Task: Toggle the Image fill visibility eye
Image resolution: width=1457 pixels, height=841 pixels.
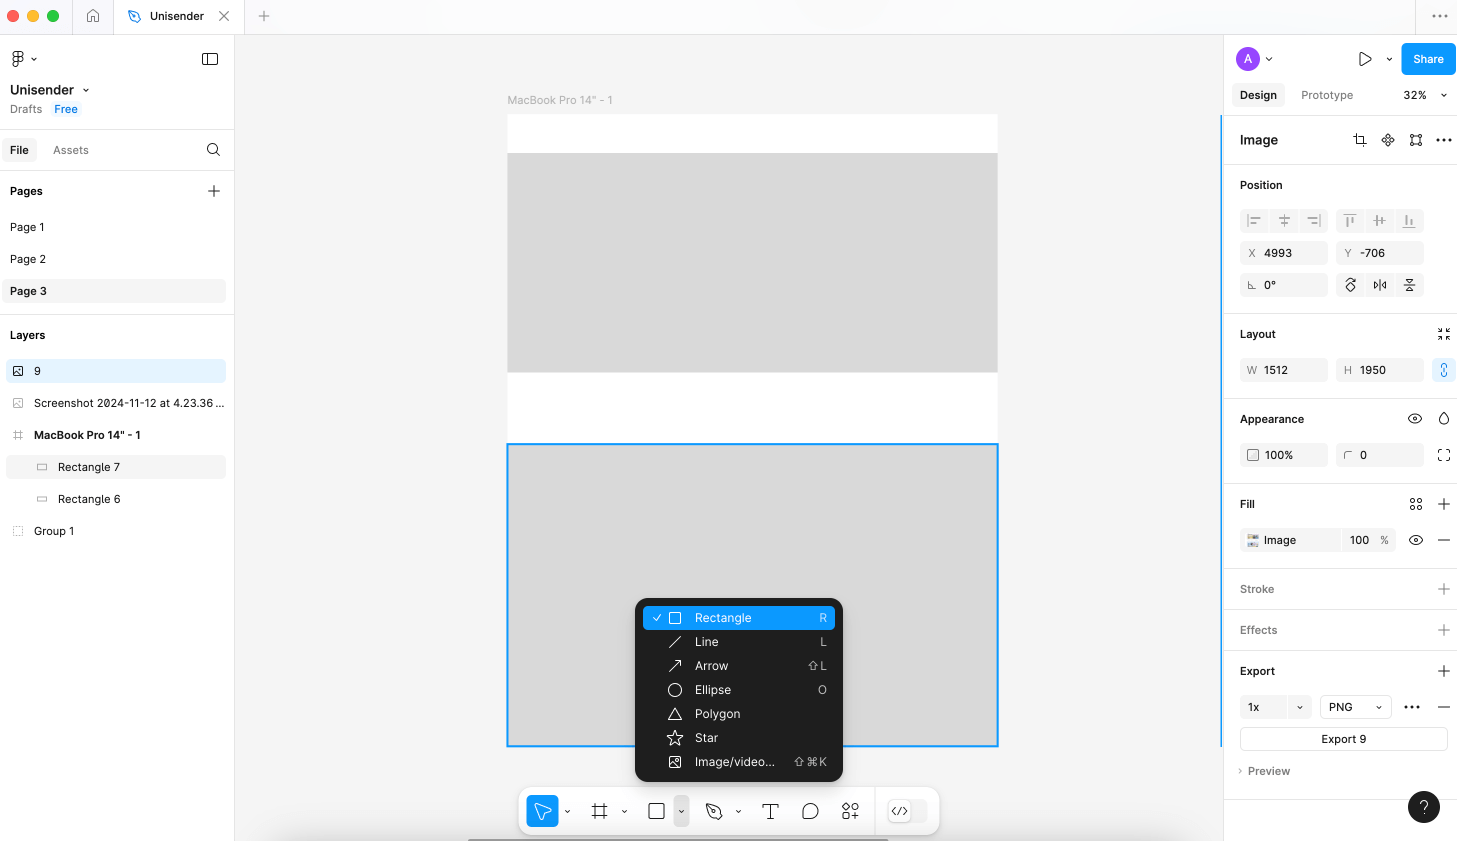Action: (1416, 540)
